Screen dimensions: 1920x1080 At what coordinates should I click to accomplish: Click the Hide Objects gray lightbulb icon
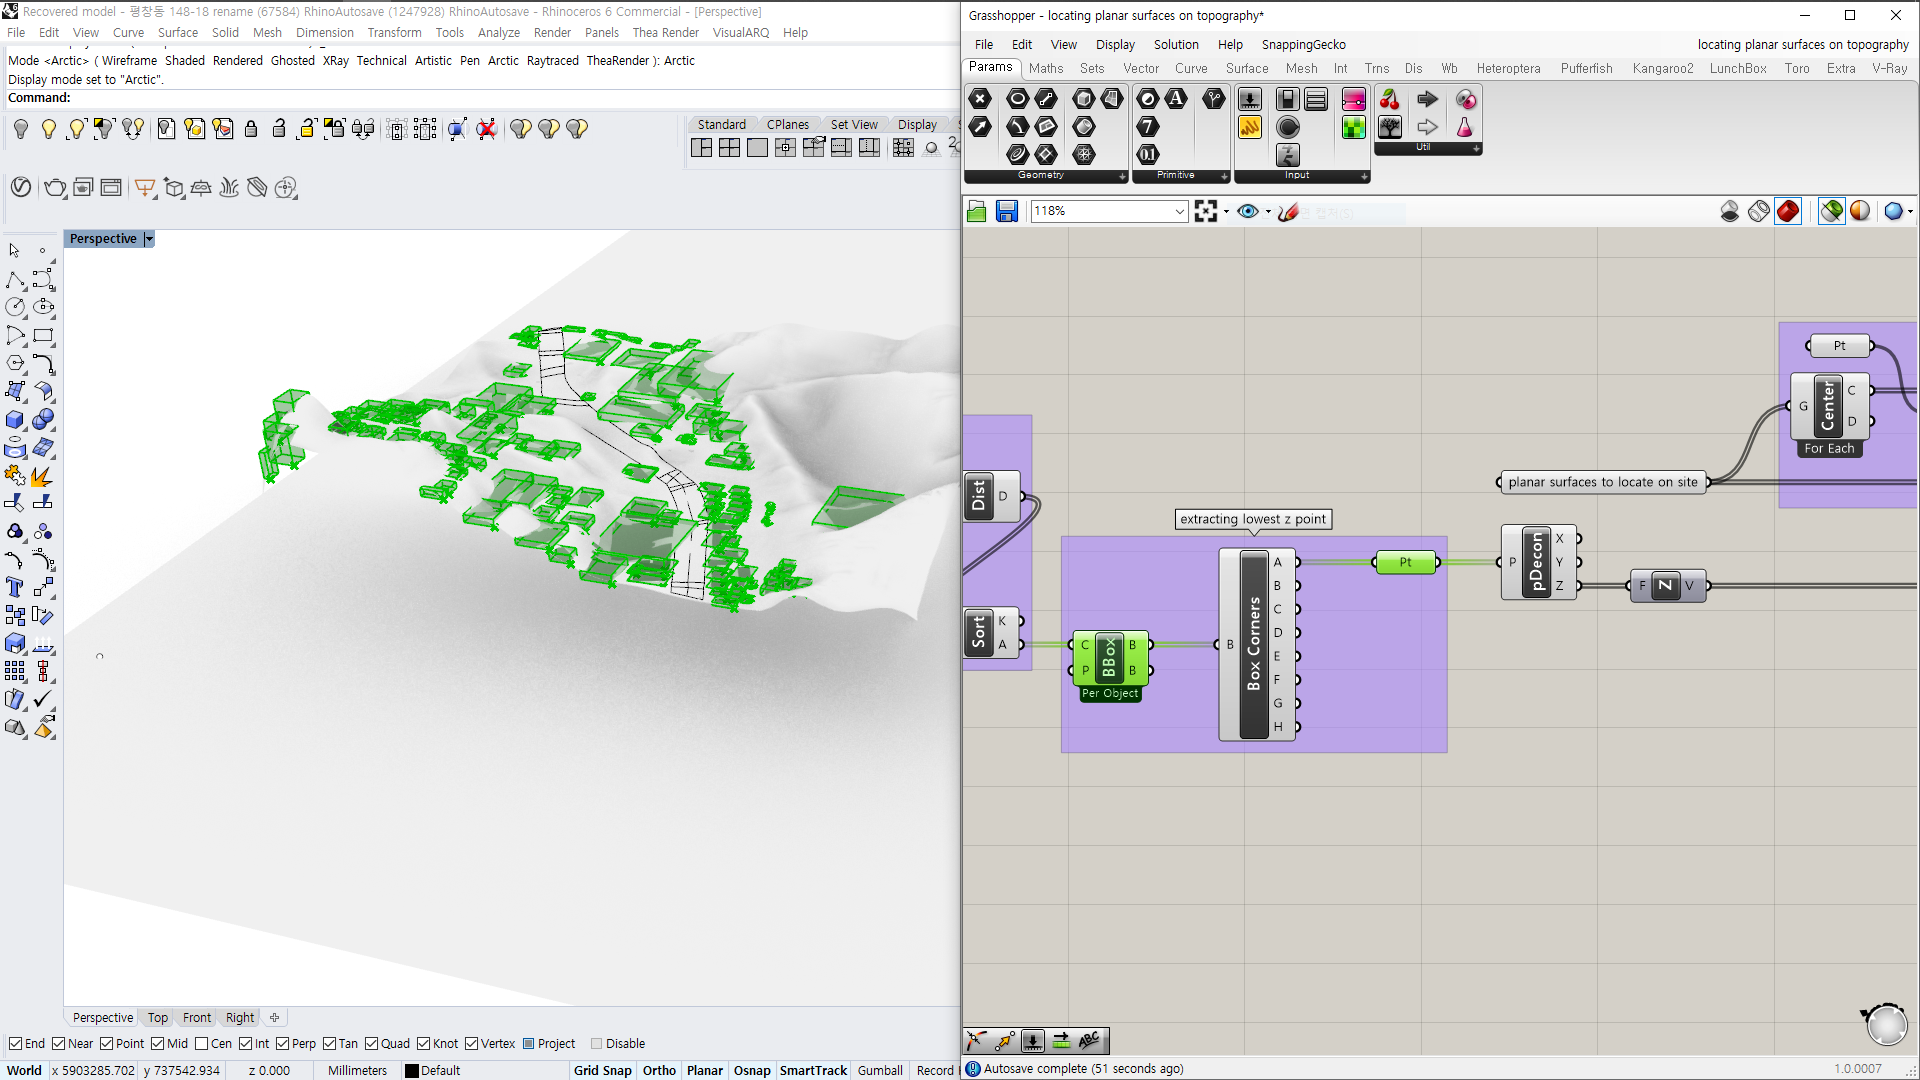pyautogui.click(x=21, y=129)
